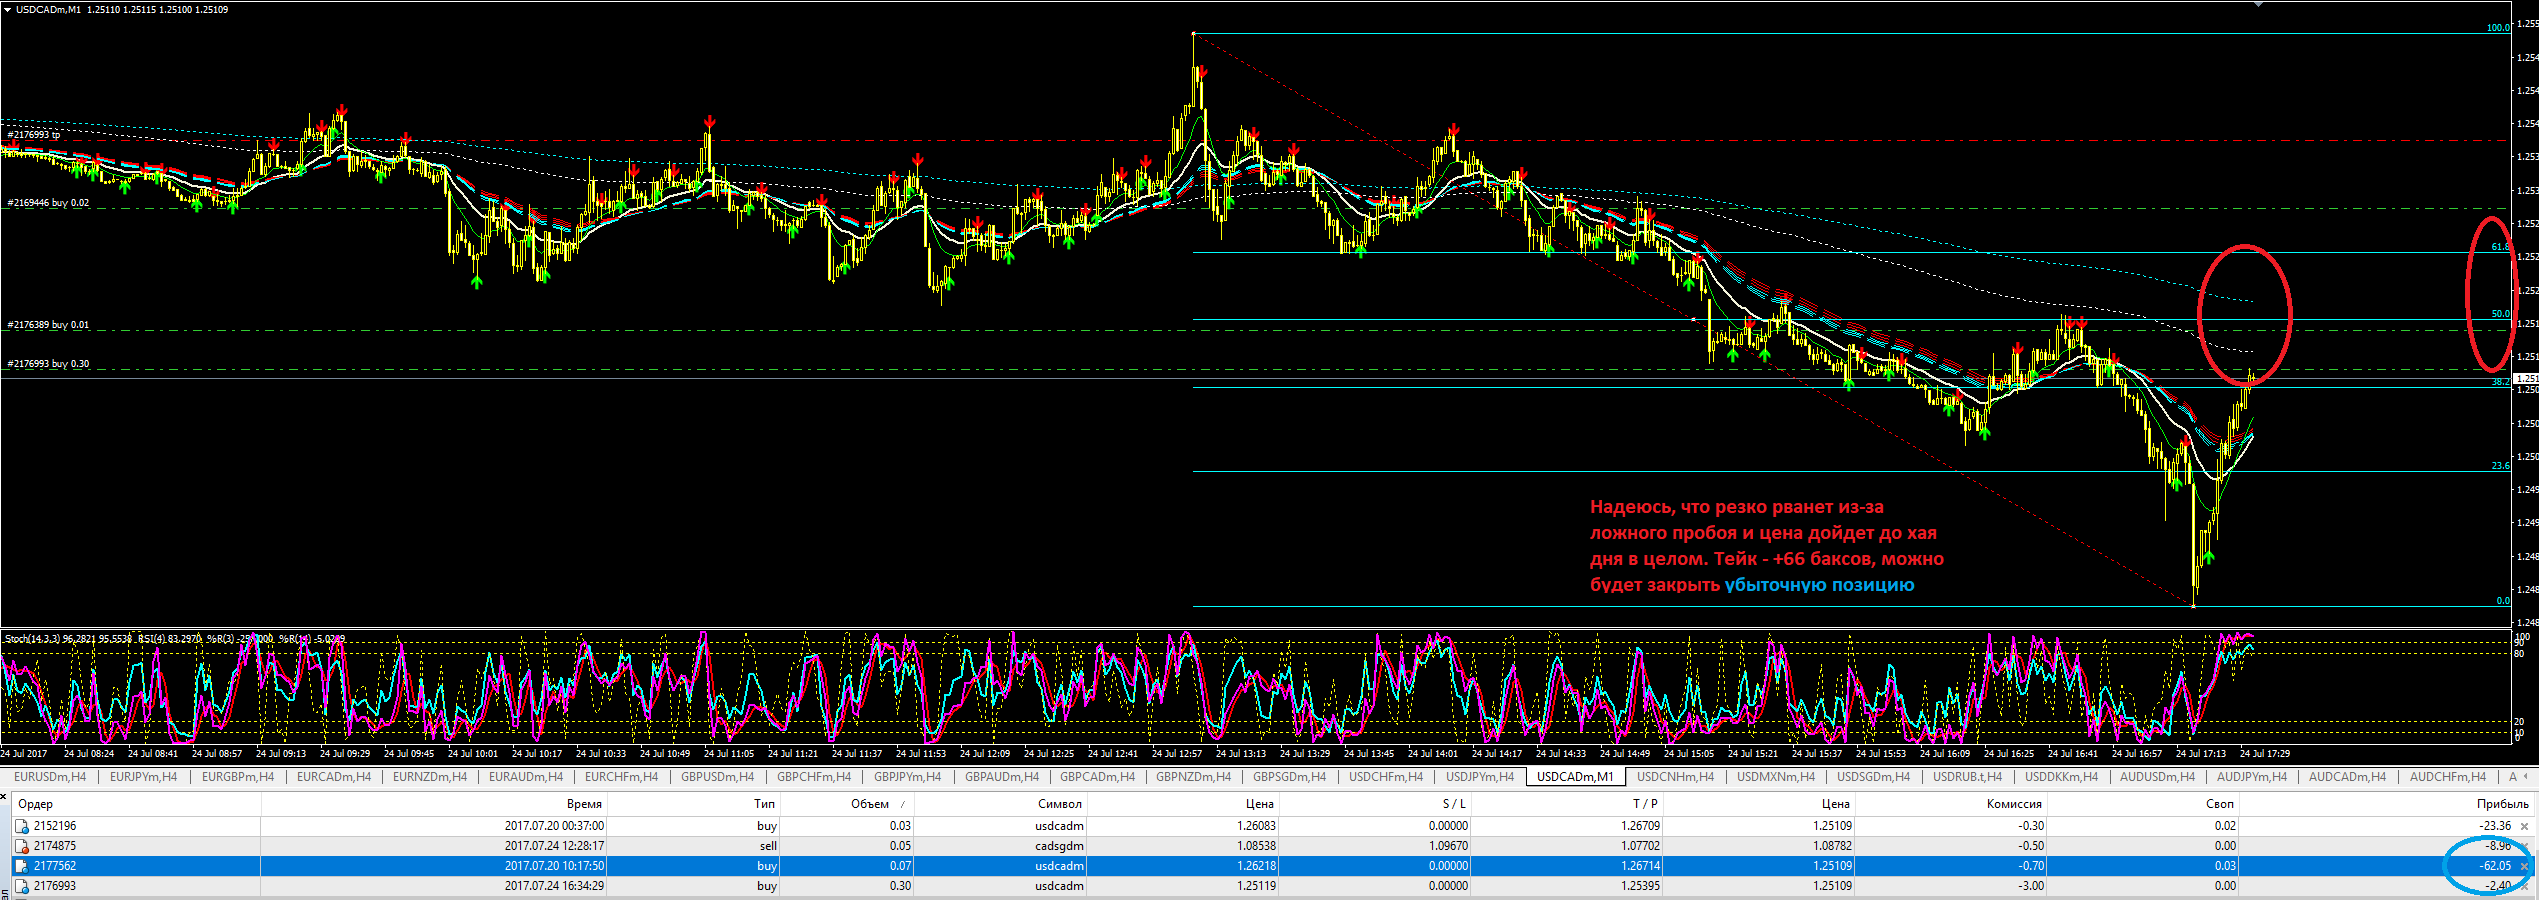Select the #2176993 buy 0.30 order line label
Screen dimensions: 2539x900
pyautogui.click(x=48, y=364)
